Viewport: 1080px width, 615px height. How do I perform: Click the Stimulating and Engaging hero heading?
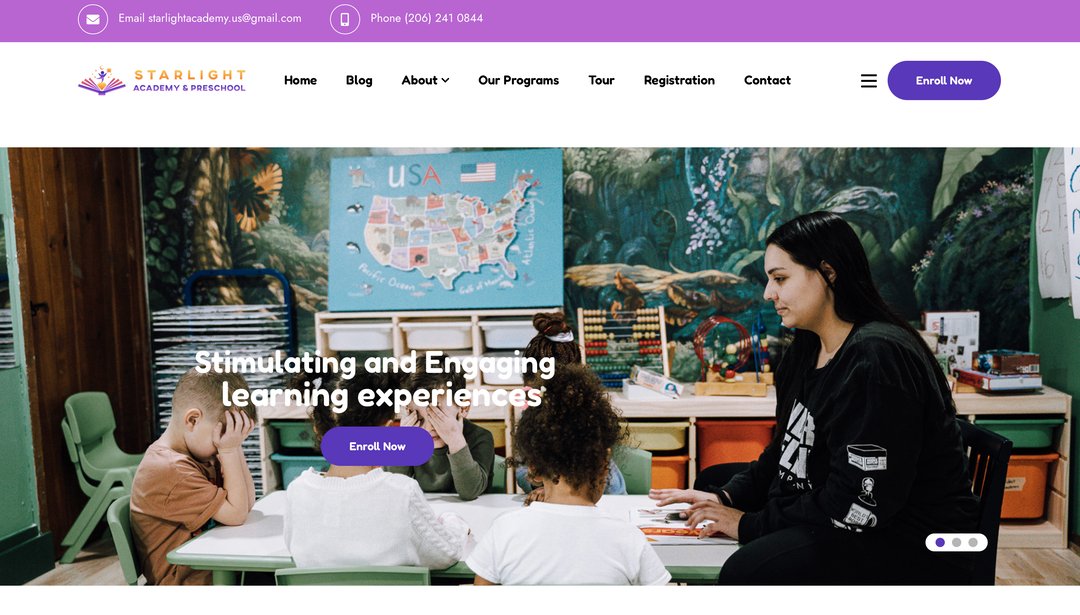(x=375, y=379)
